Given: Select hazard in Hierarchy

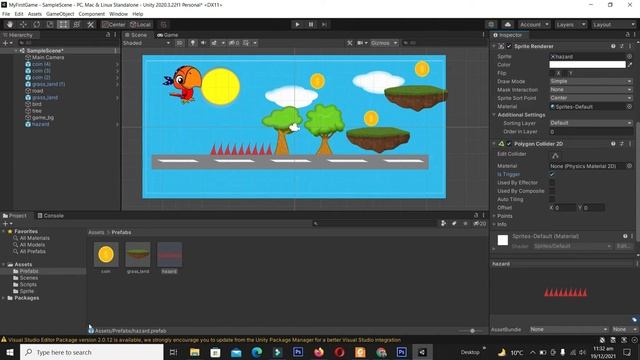Looking at the screenshot, I should [40, 124].
